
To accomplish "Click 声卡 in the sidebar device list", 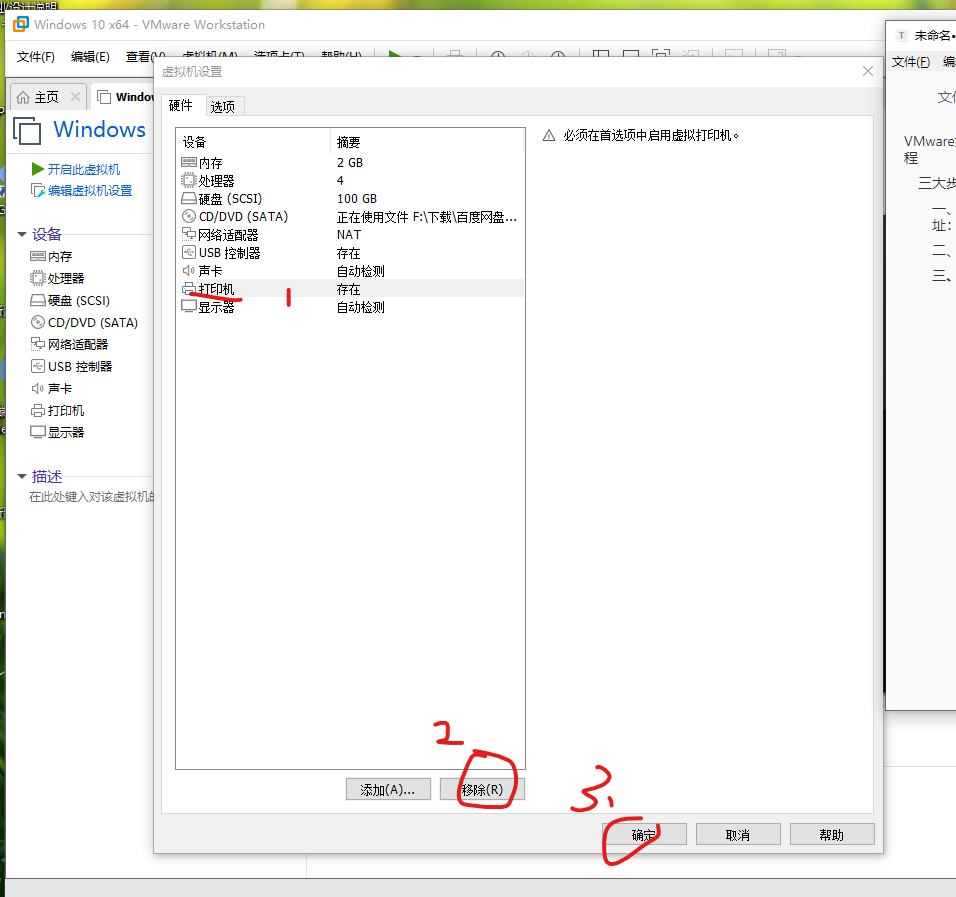I will pyautogui.click(x=60, y=388).
